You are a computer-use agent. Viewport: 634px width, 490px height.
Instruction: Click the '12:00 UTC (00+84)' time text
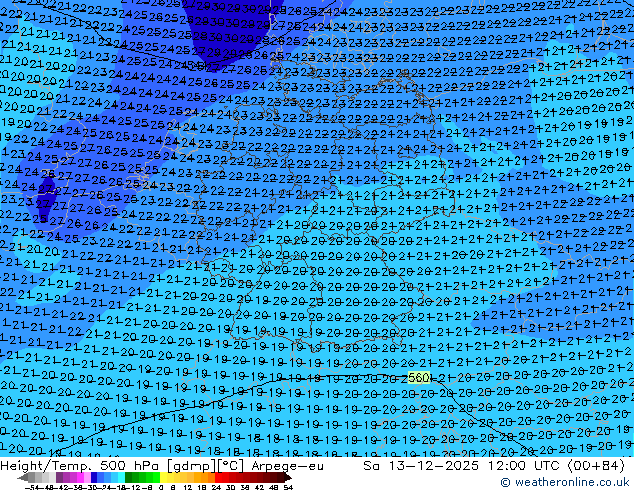point(556,466)
